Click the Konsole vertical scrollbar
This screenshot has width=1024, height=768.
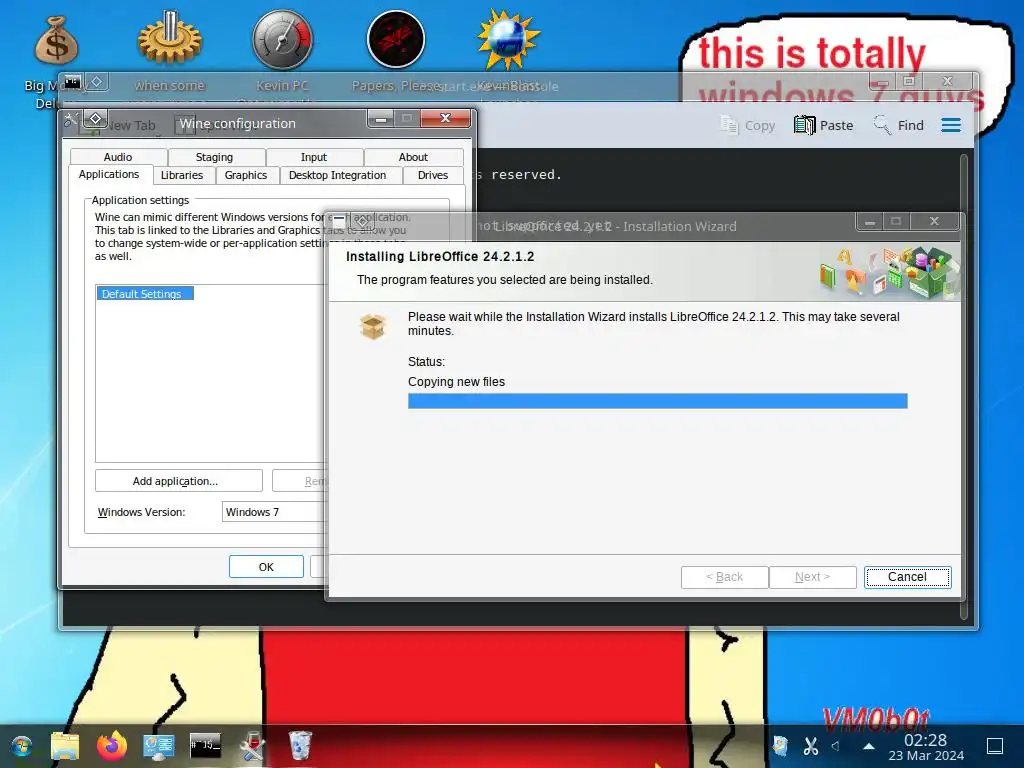tap(964, 386)
